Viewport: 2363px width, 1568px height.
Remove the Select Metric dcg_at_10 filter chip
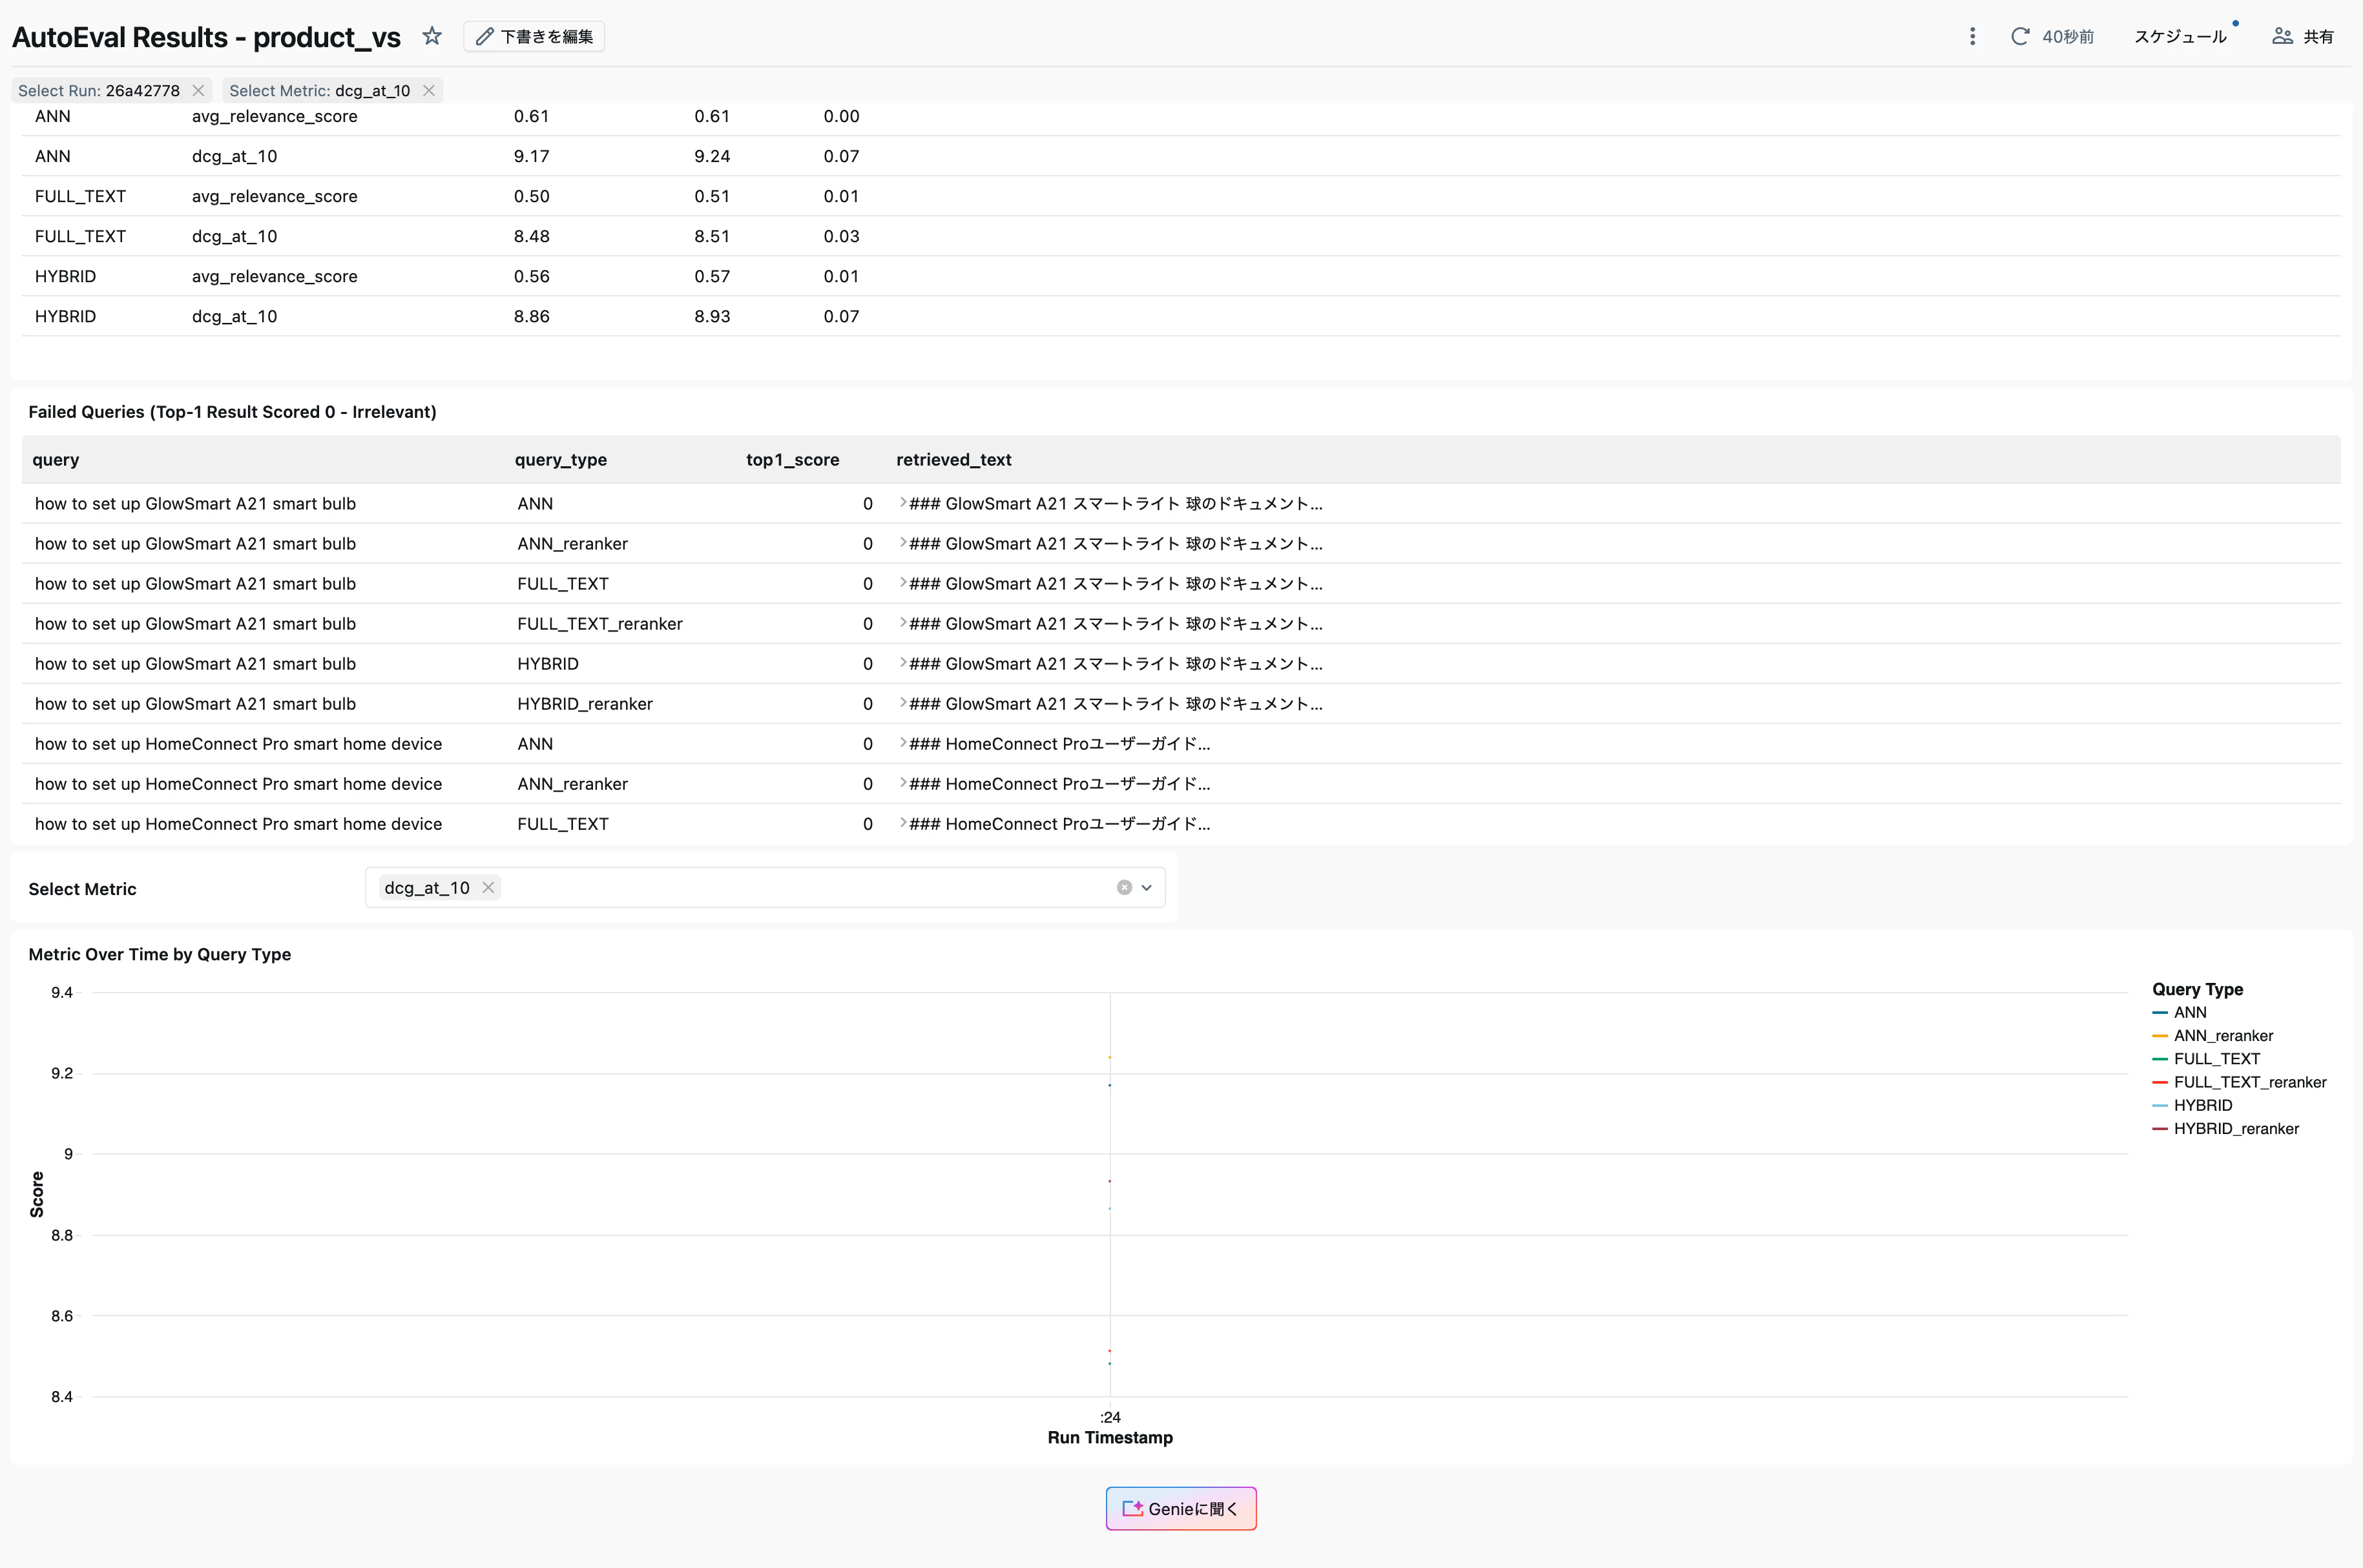click(429, 90)
